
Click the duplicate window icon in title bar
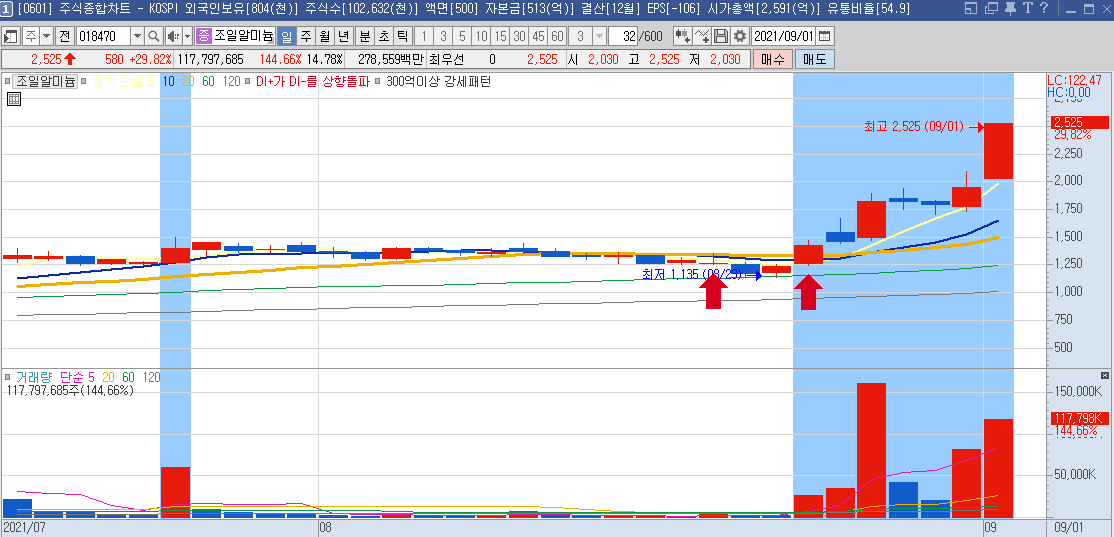pos(991,9)
